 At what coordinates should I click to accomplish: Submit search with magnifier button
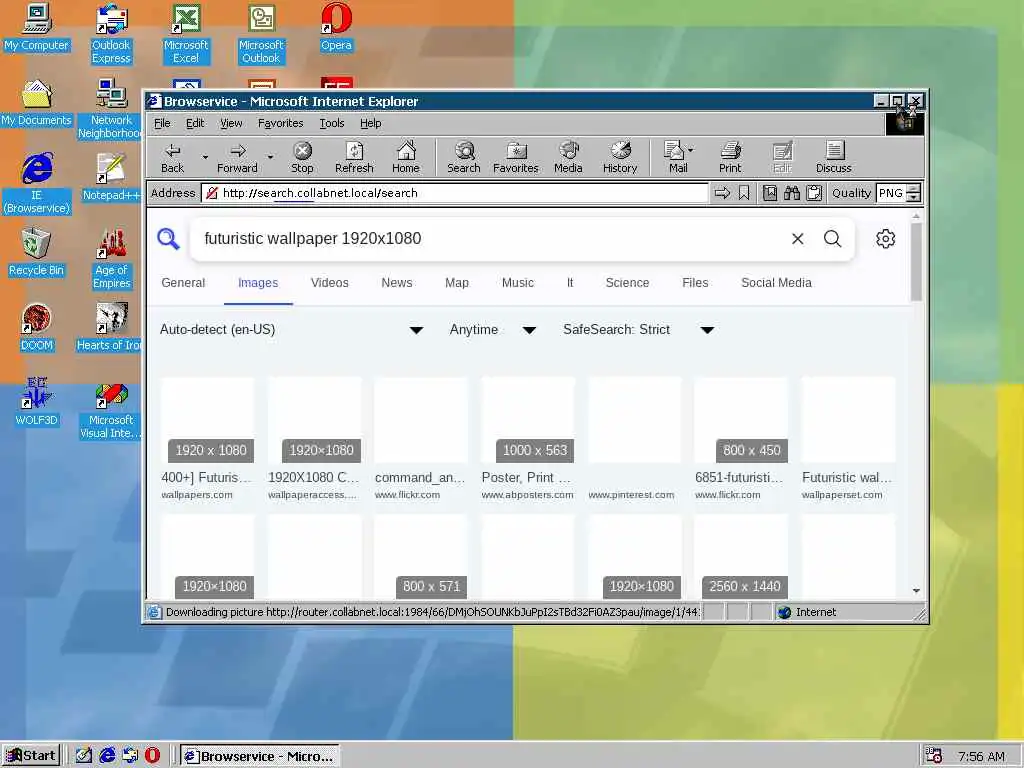[x=833, y=238]
